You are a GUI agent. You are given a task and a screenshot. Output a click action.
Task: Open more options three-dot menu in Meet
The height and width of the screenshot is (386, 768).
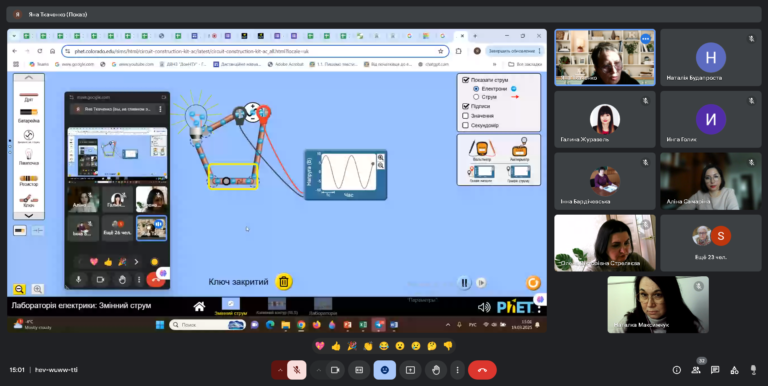coord(457,370)
